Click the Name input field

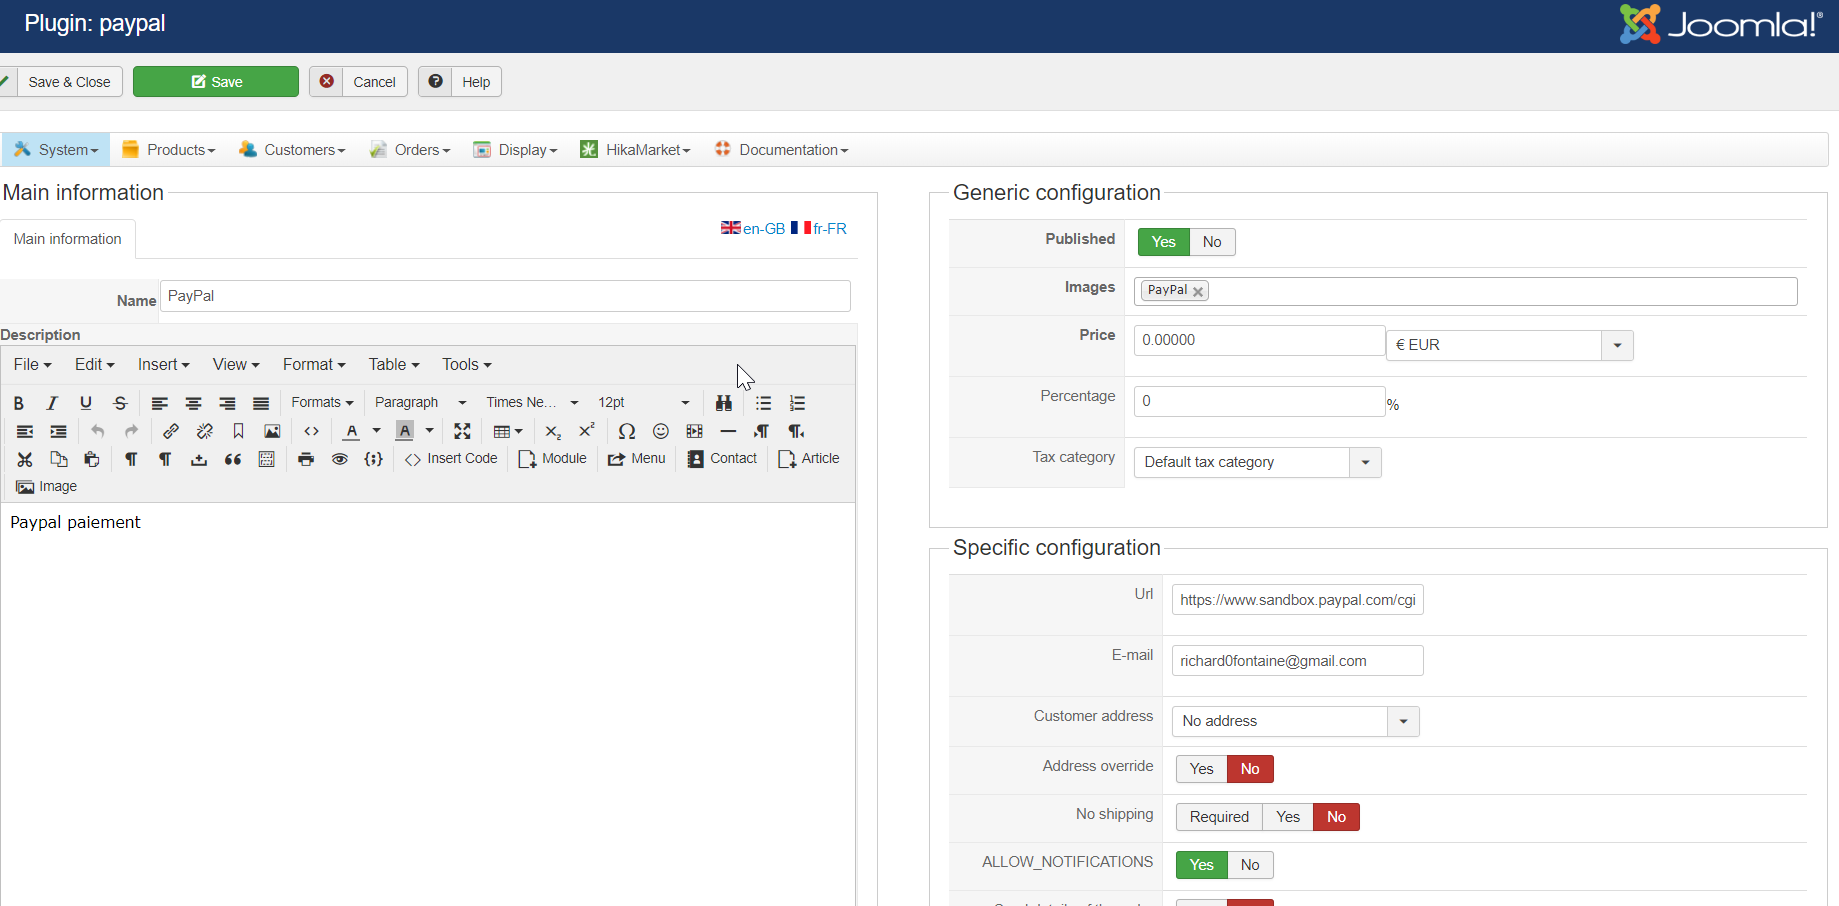(505, 296)
